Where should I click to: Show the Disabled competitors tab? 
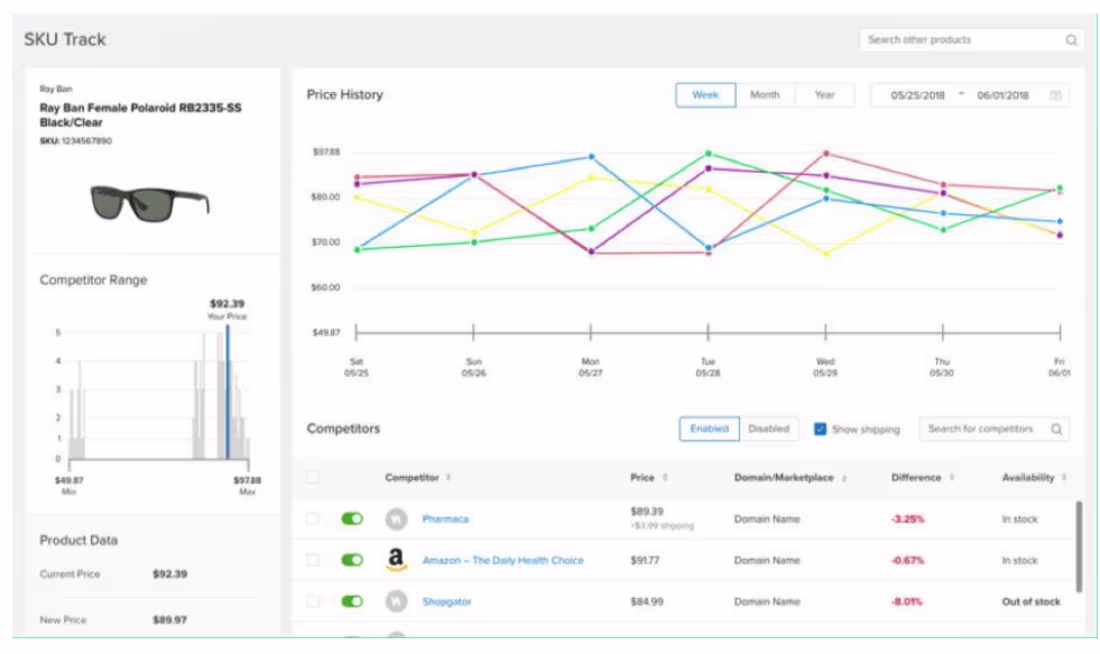point(769,428)
